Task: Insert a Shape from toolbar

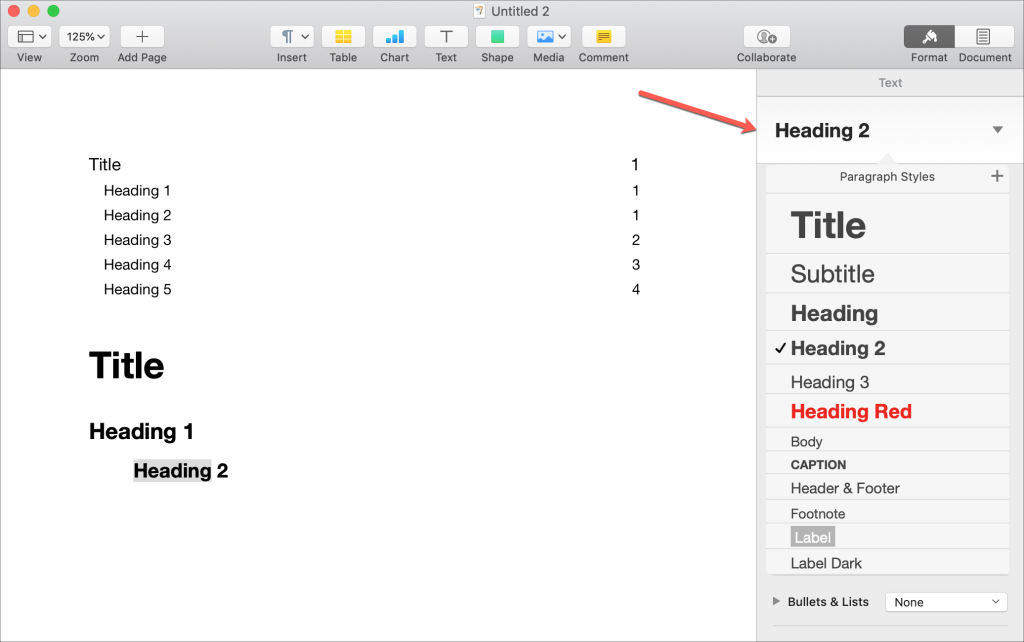Action: click(x=497, y=37)
